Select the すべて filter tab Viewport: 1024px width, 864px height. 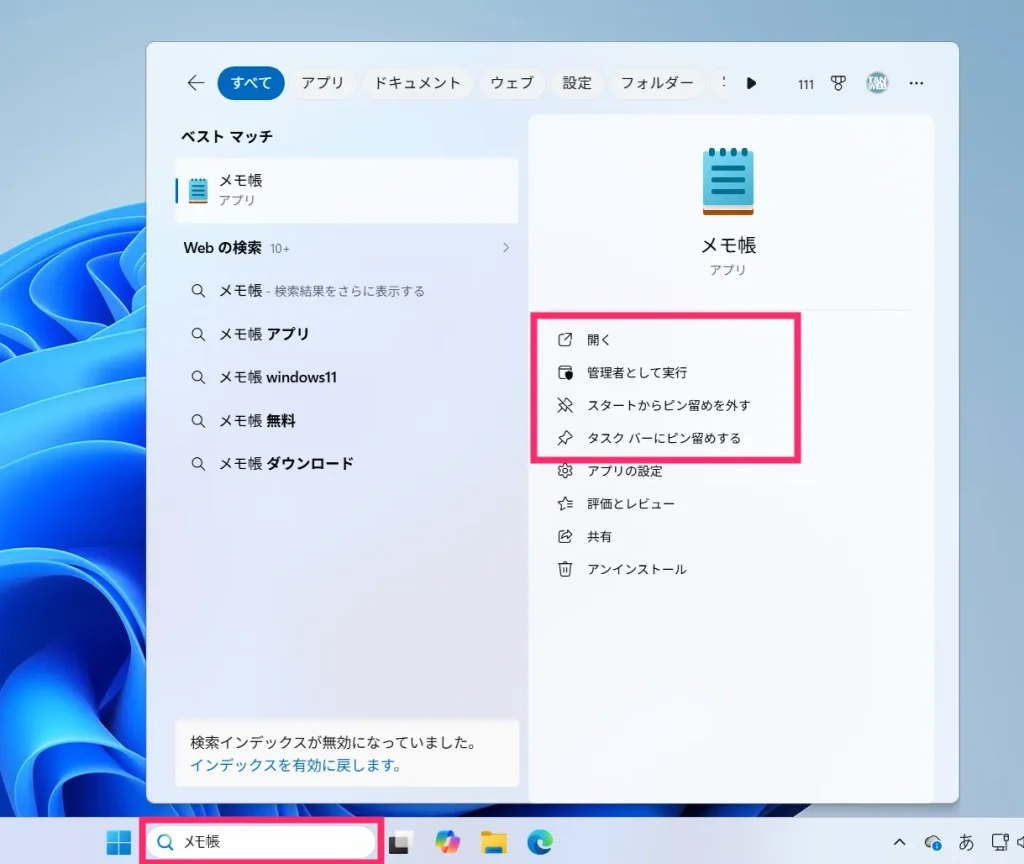[251, 83]
